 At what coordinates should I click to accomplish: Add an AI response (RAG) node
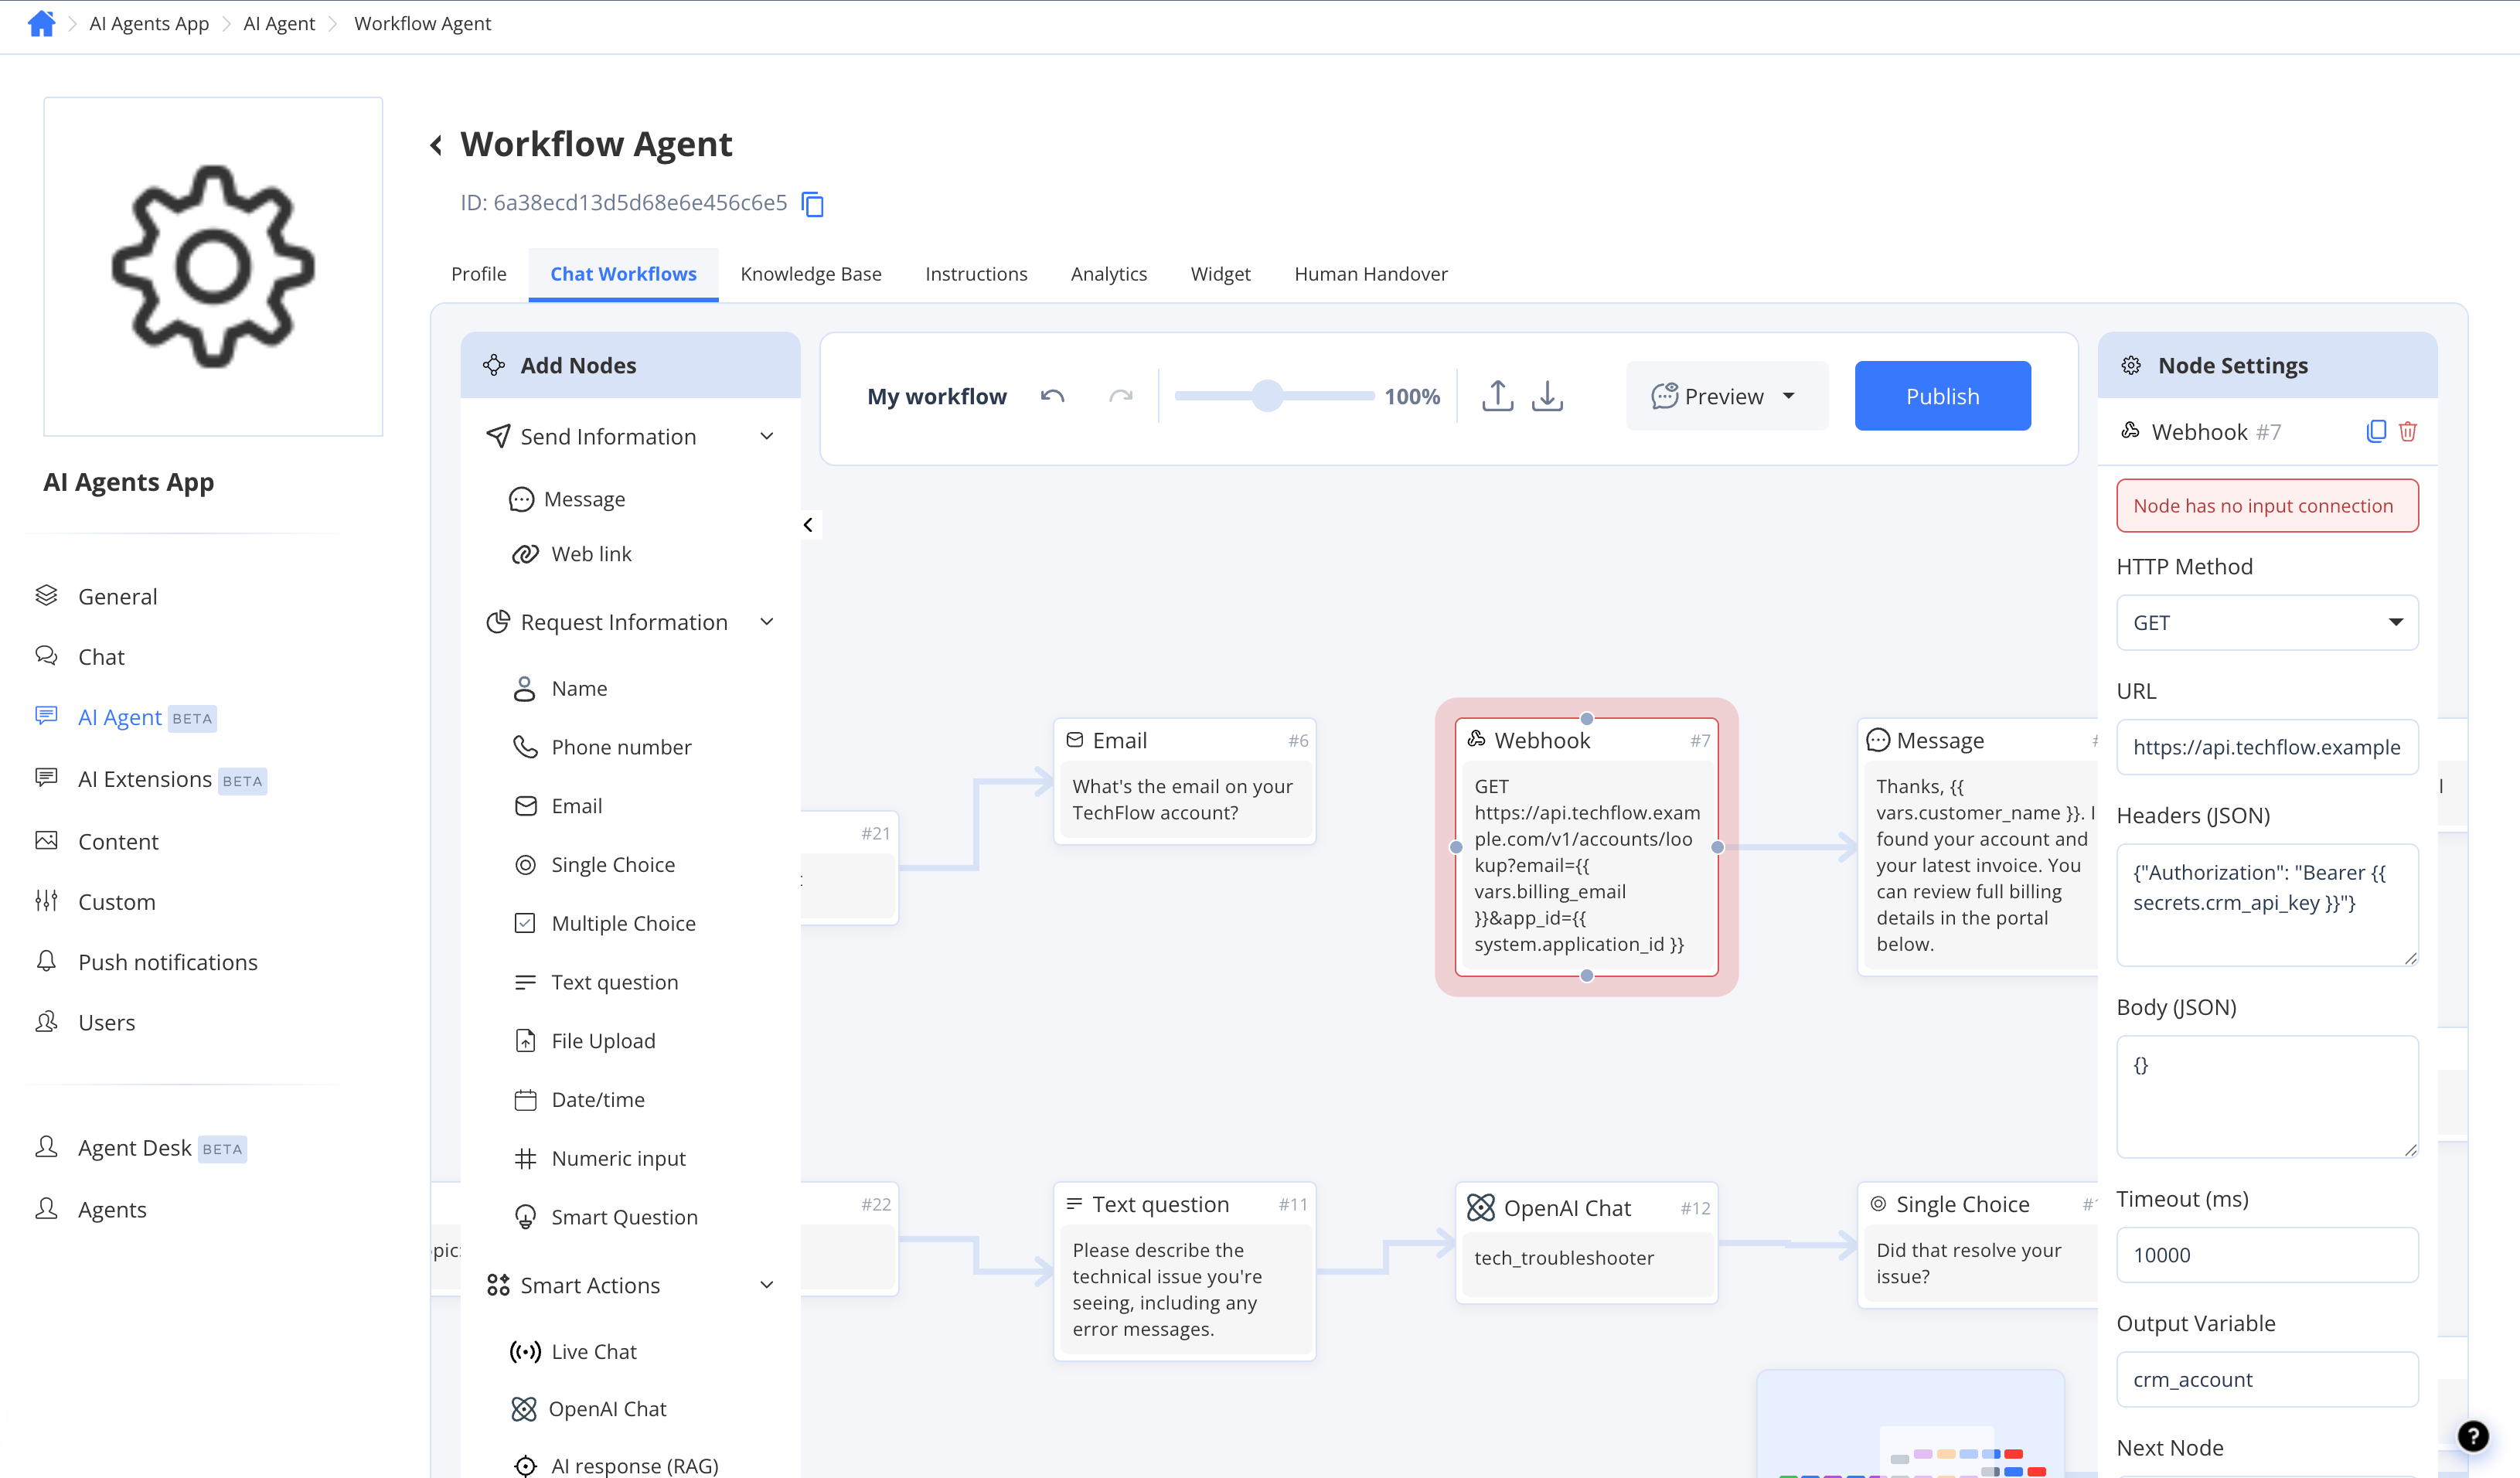615,1465
